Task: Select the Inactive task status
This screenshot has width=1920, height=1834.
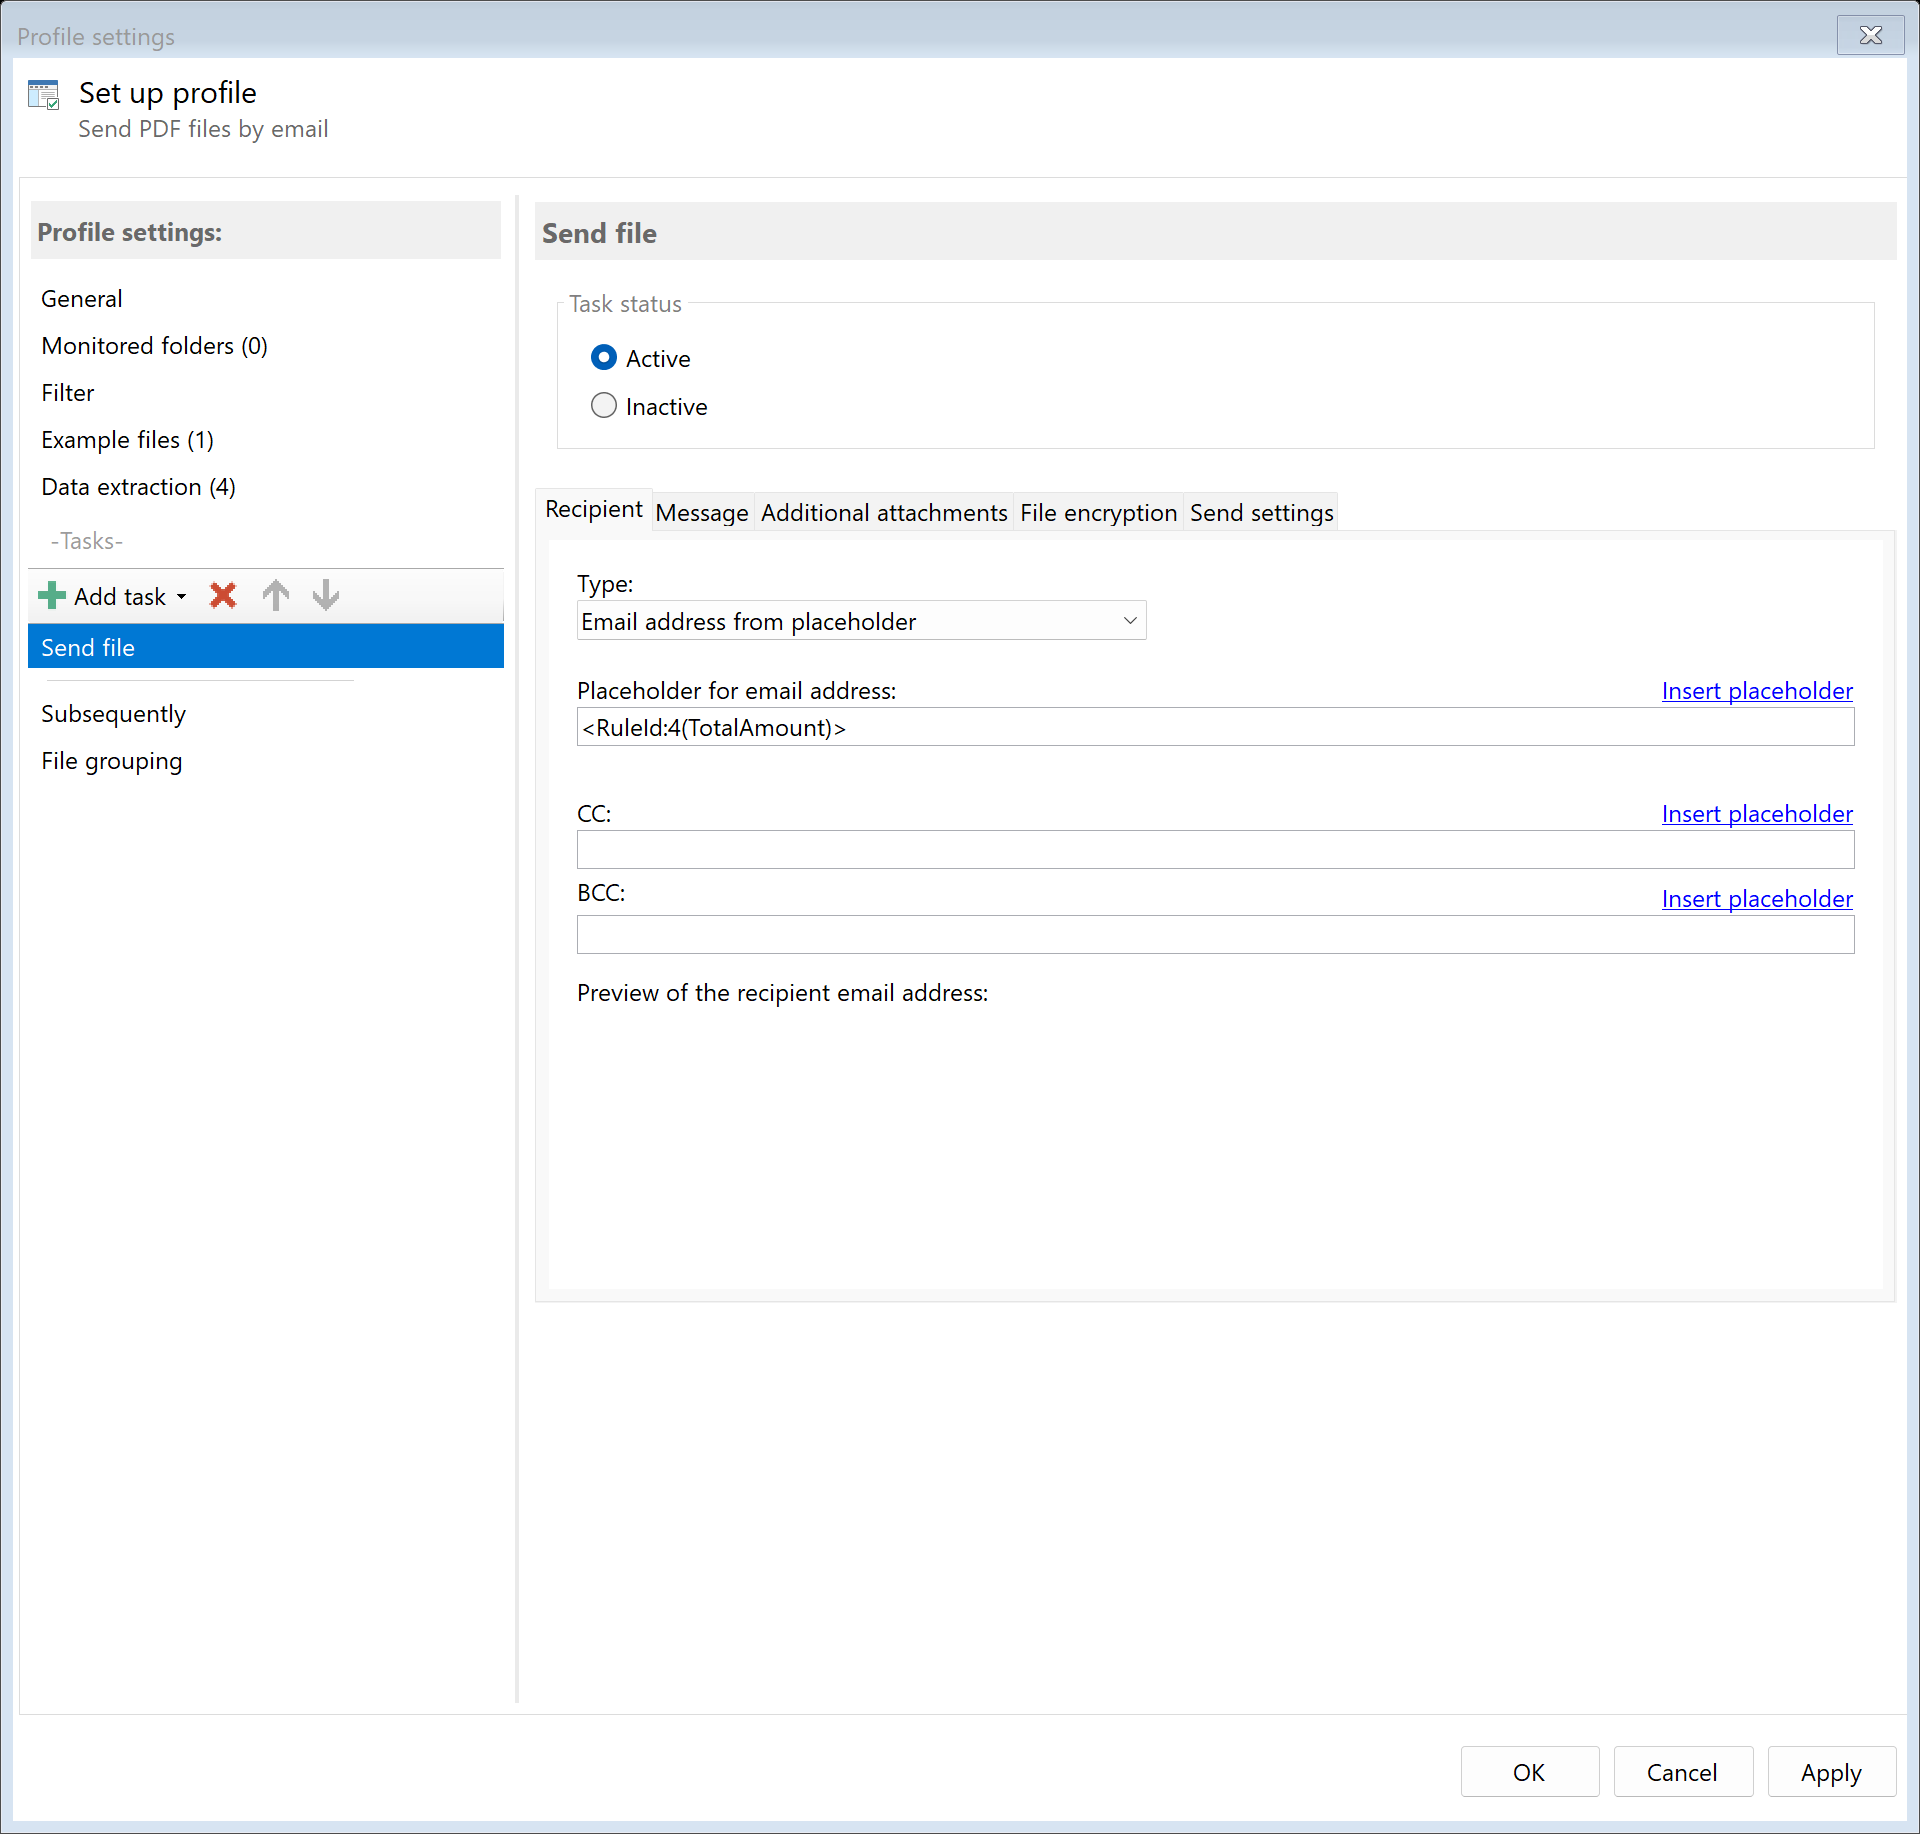Action: pyautogui.click(x=604, y=406)
